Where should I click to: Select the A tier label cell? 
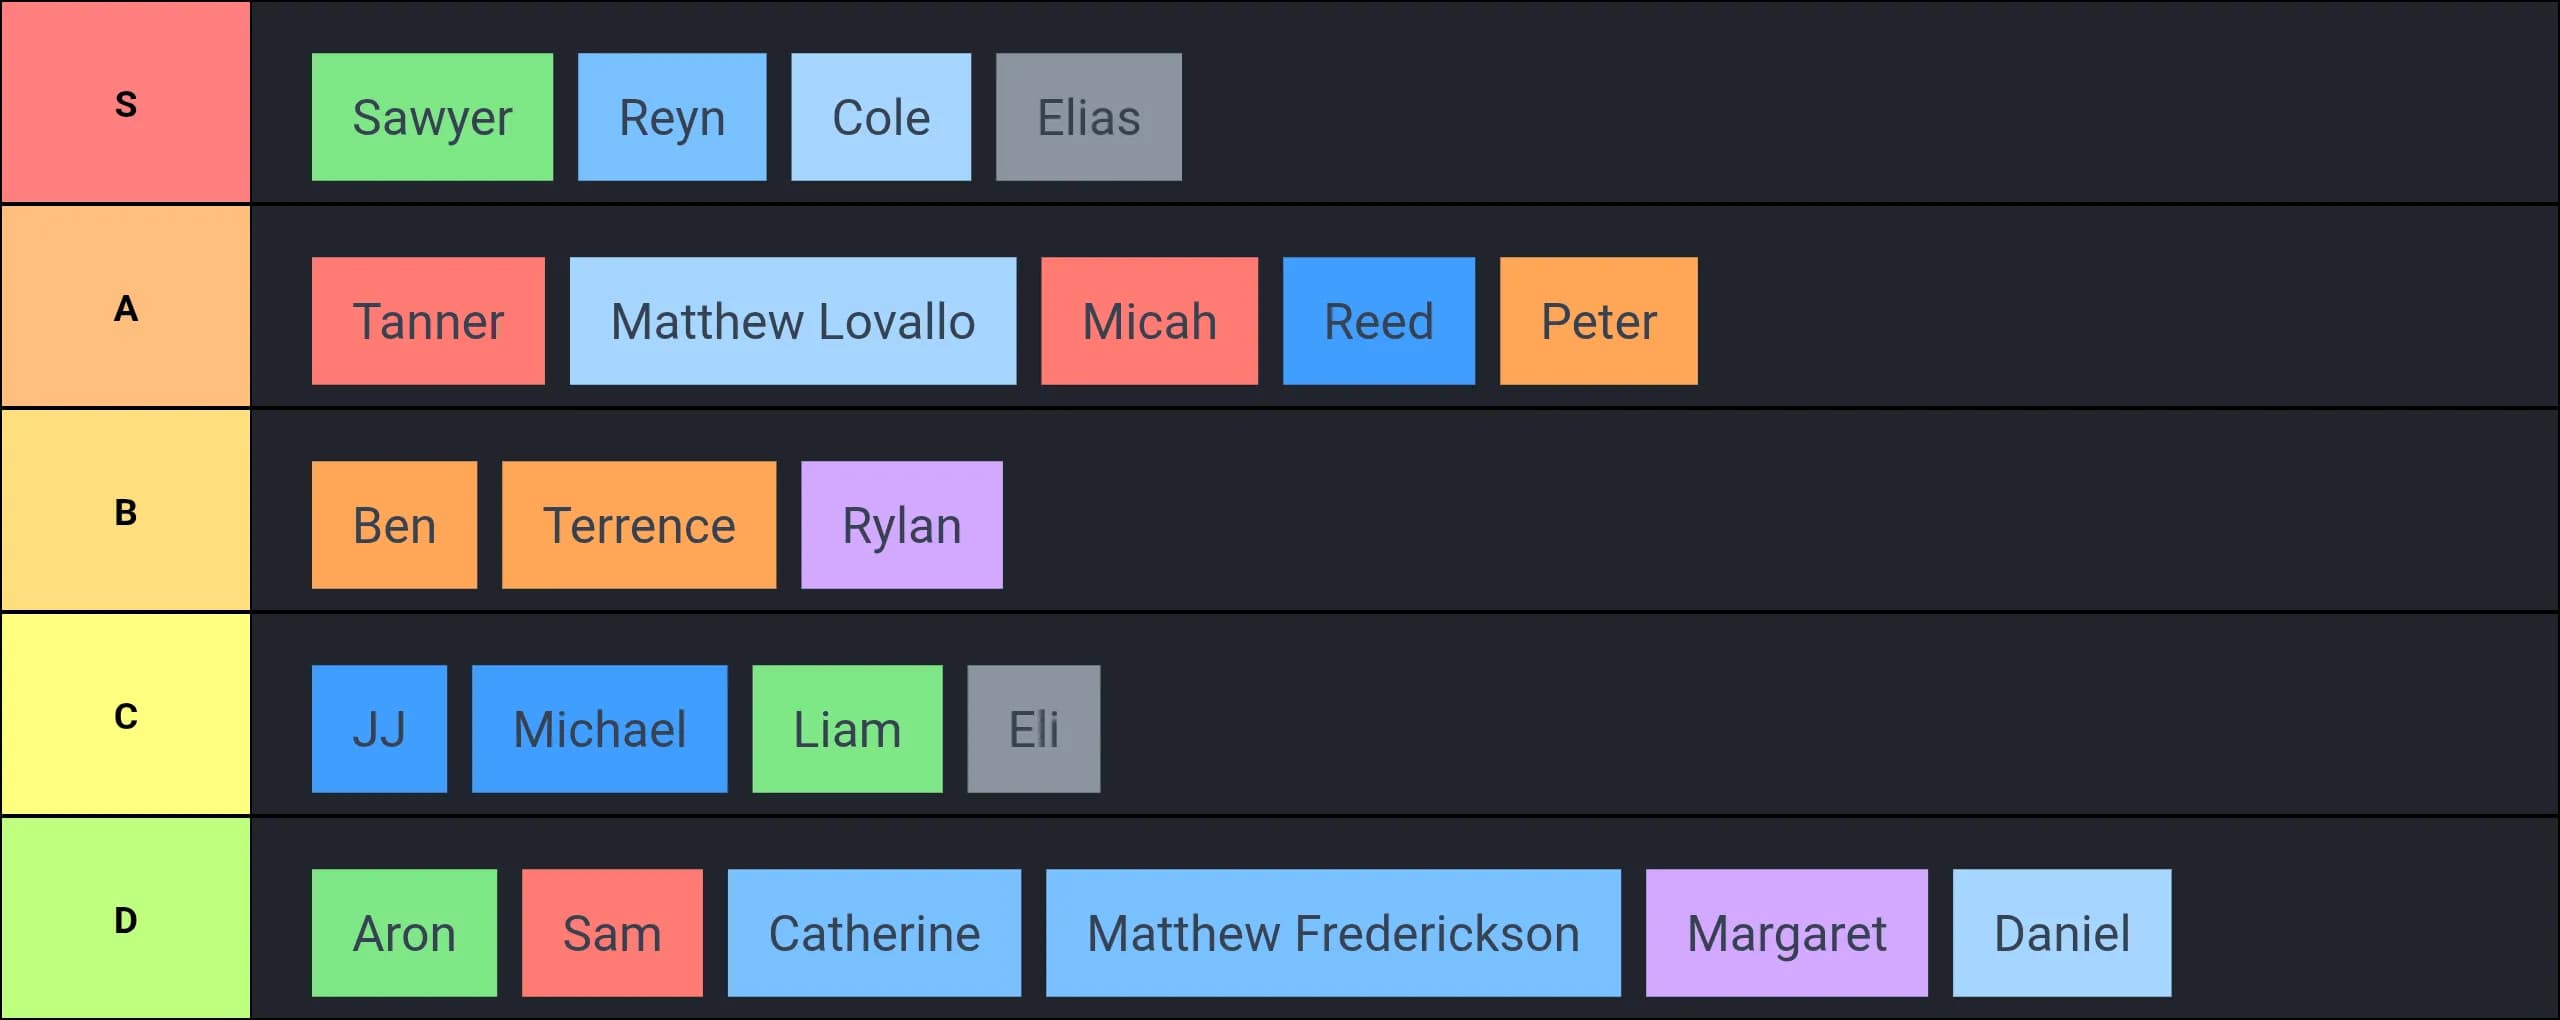click(x=125, y=307)
